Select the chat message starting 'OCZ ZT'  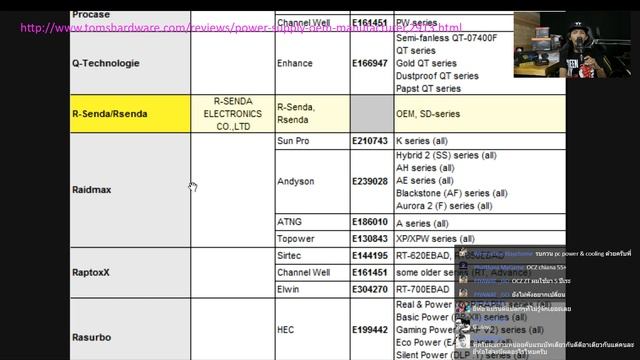tap(541, 281)
